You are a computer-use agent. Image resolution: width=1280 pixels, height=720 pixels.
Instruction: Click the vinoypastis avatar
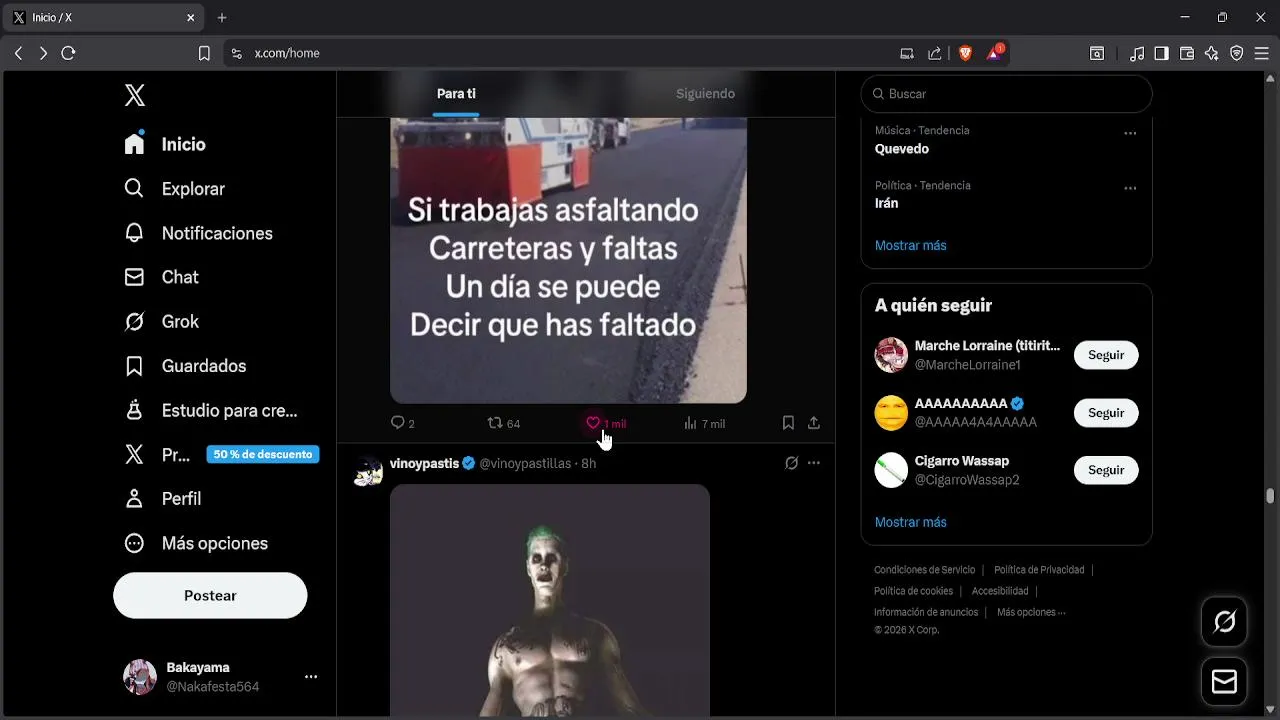coord(368,471)
